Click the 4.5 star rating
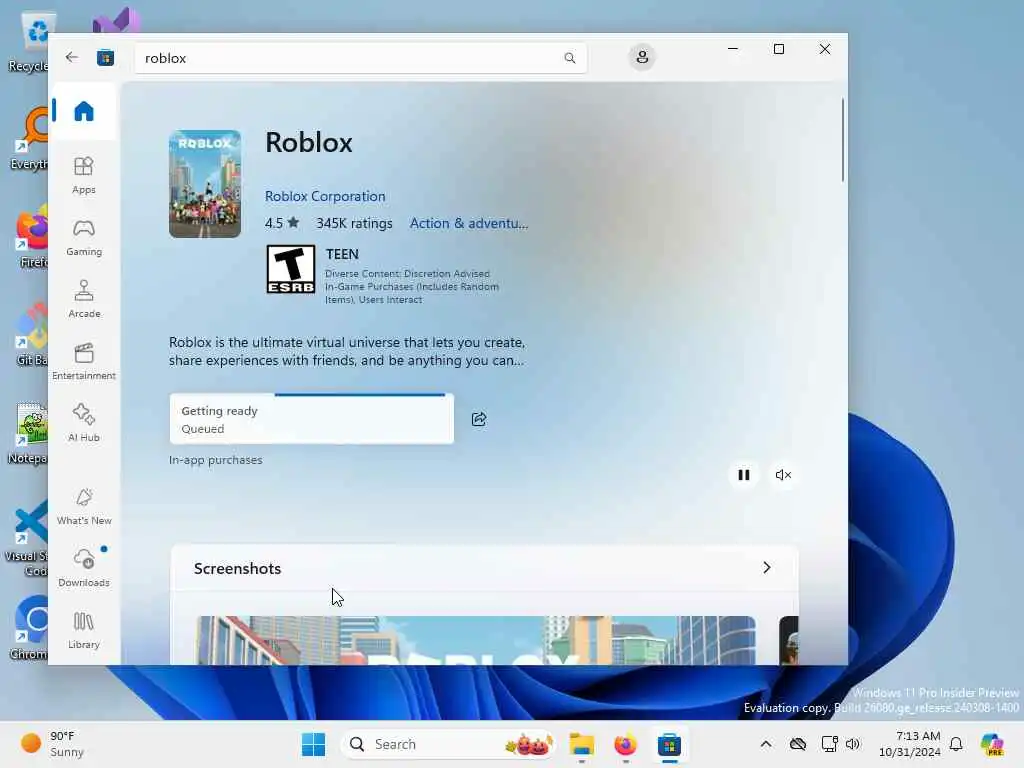The height and width of the screenshot is (768, 1024). point(281,223)
